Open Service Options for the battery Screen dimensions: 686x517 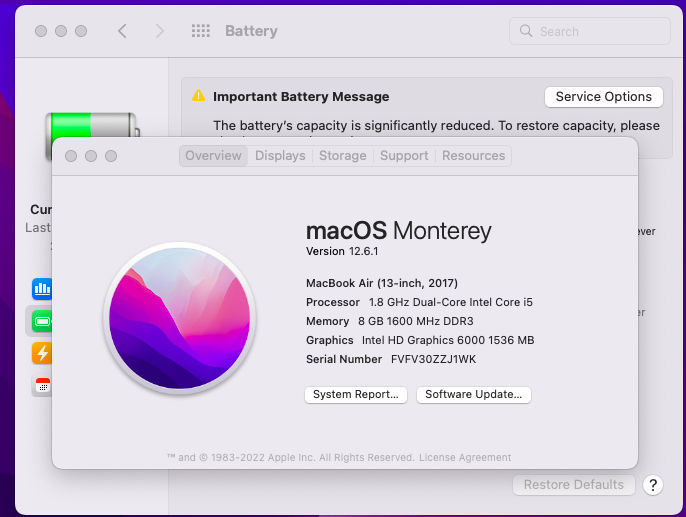[604, 97]
